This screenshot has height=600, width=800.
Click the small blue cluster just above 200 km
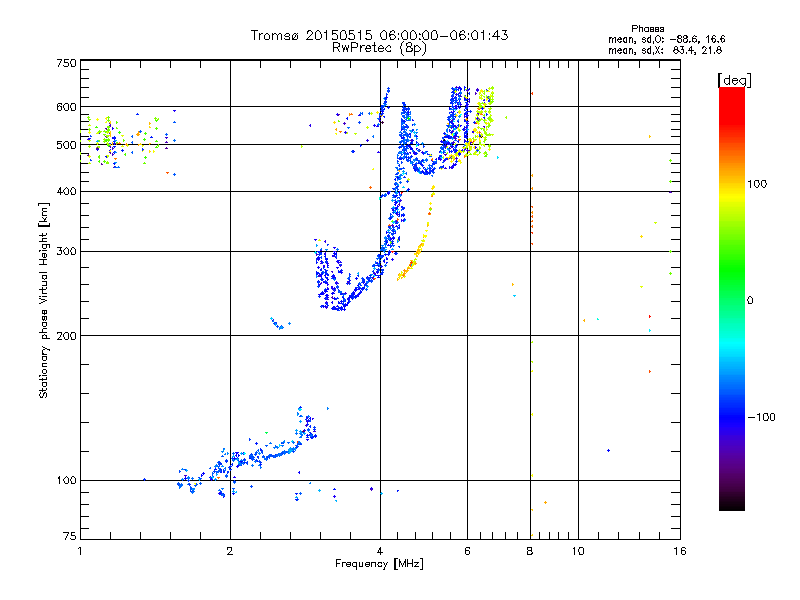click(279, 323)
